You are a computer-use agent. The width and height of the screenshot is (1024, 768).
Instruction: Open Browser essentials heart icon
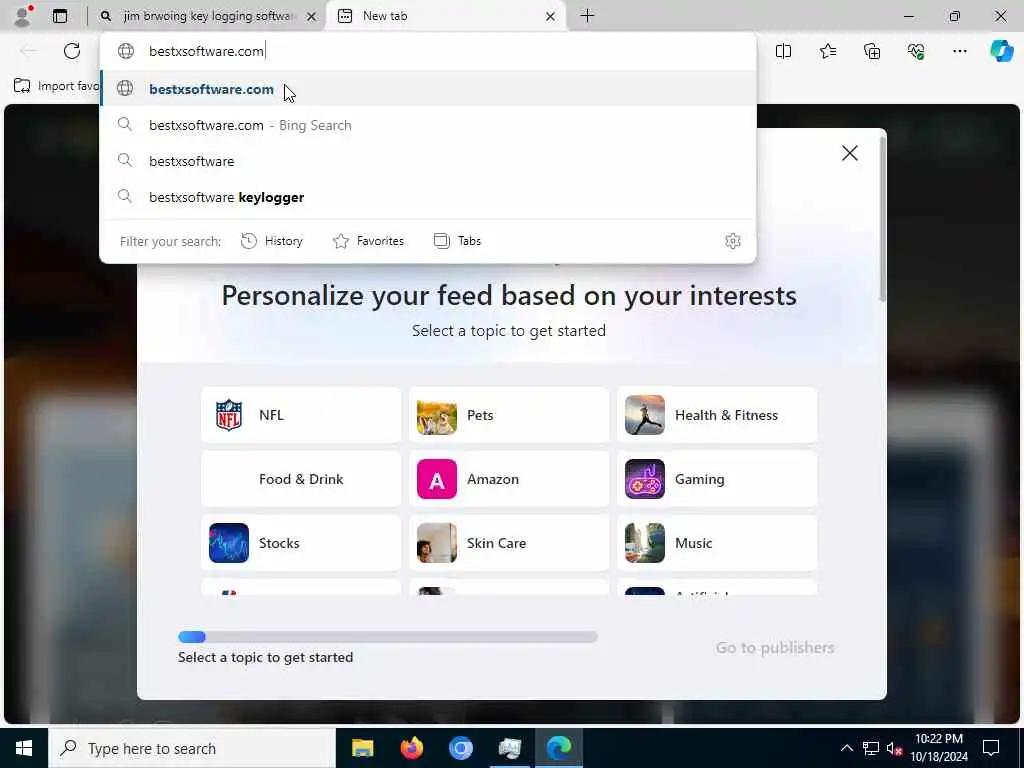pos(916,51)
